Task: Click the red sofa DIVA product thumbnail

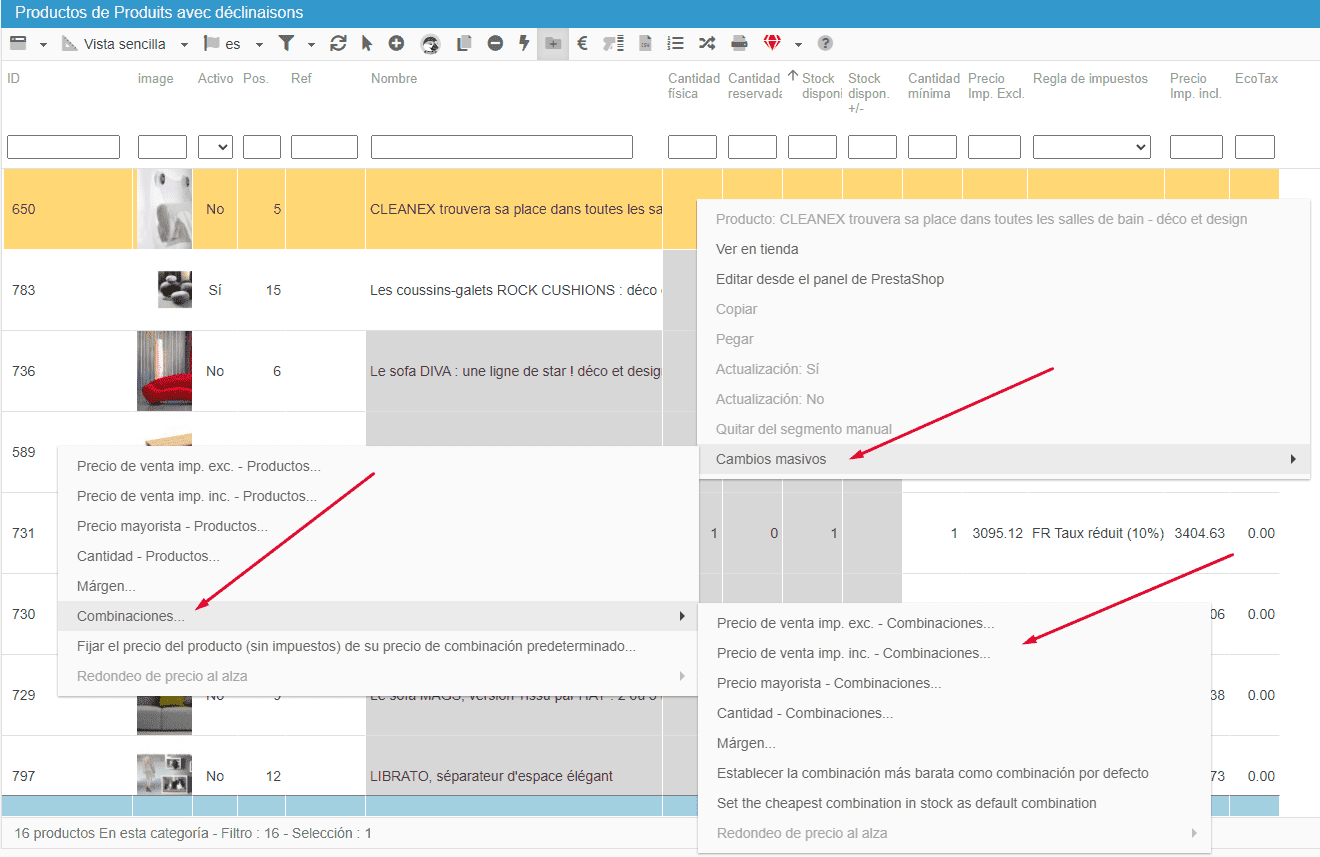Action: click(x=164, y=371)
